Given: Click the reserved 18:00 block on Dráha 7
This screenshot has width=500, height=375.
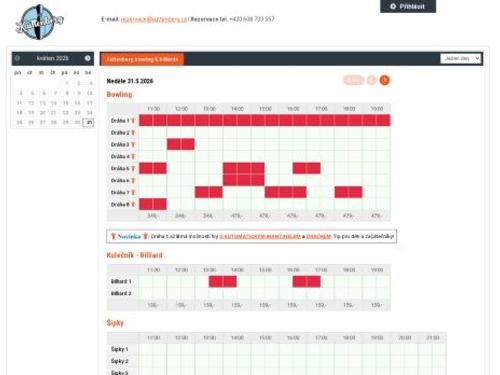Looking at the screenshot, I should 349,192.
